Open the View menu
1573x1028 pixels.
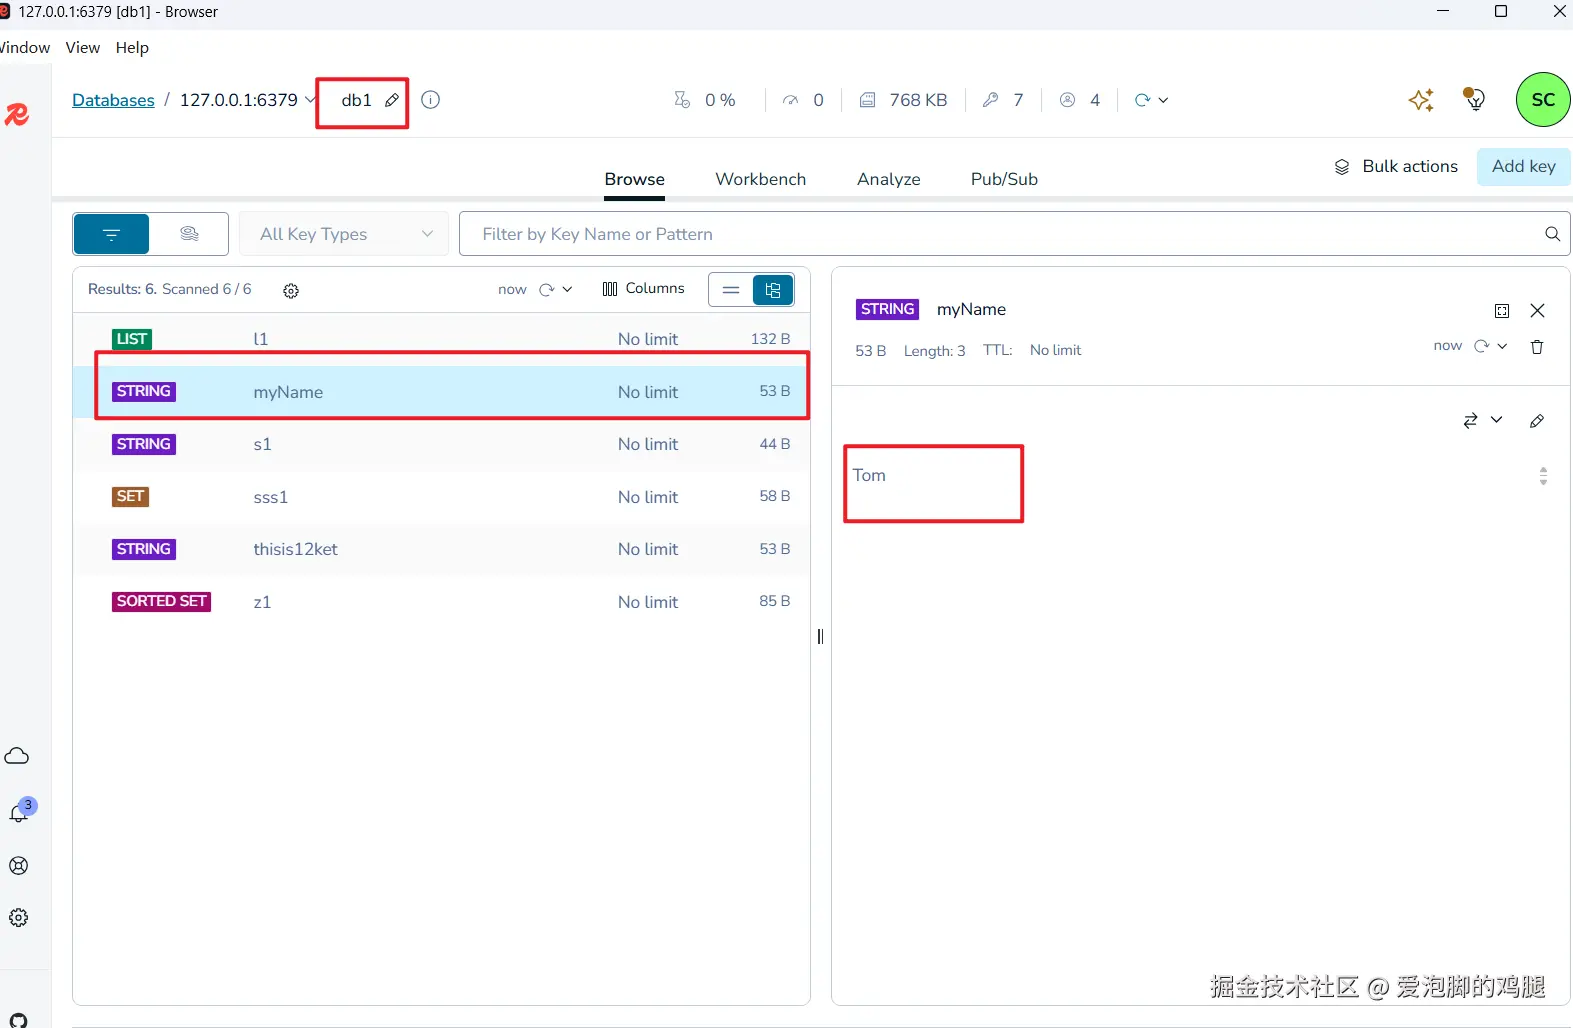coord(83,48)
